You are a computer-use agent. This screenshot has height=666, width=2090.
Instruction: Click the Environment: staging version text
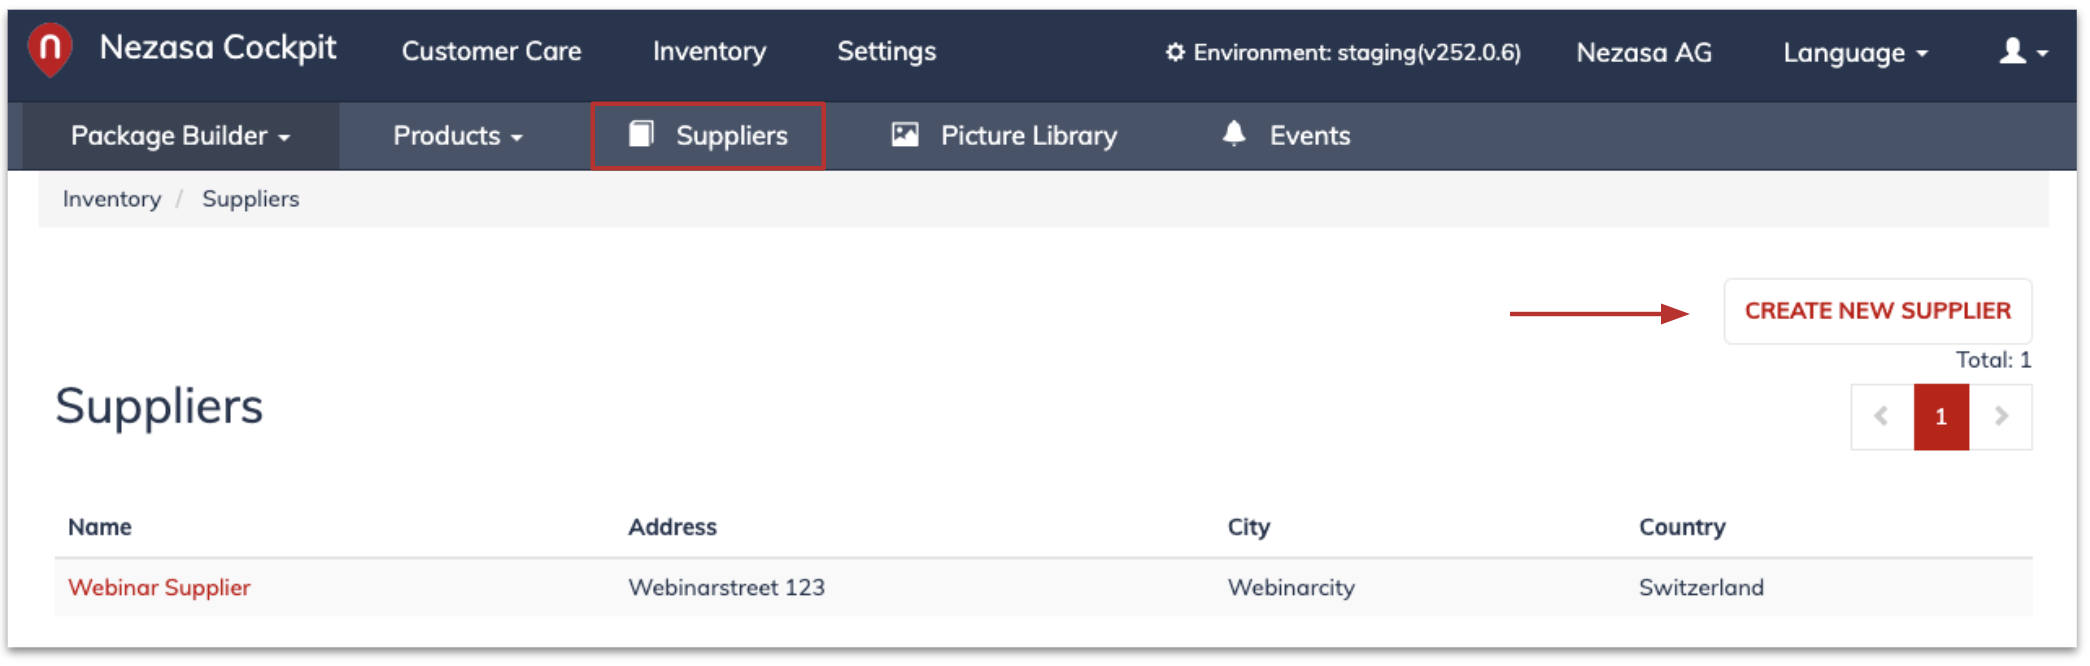pos(1357,52)
